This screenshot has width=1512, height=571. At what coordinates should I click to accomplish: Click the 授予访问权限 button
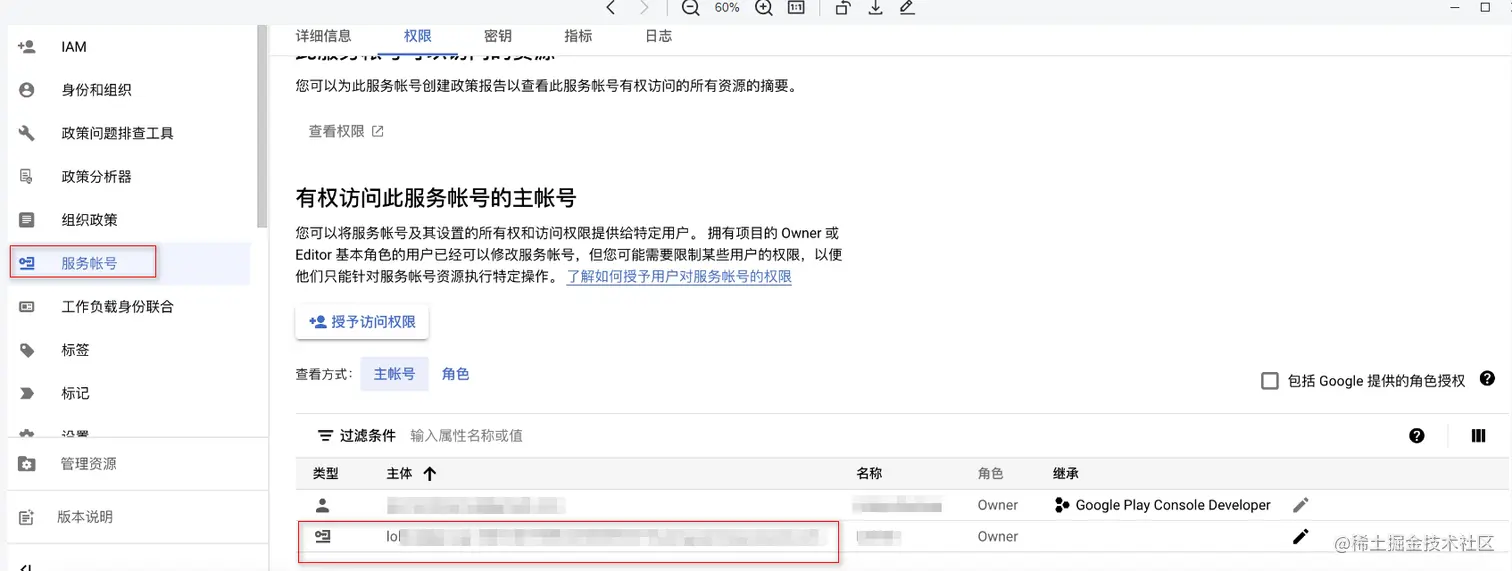(x=362, y=322)
